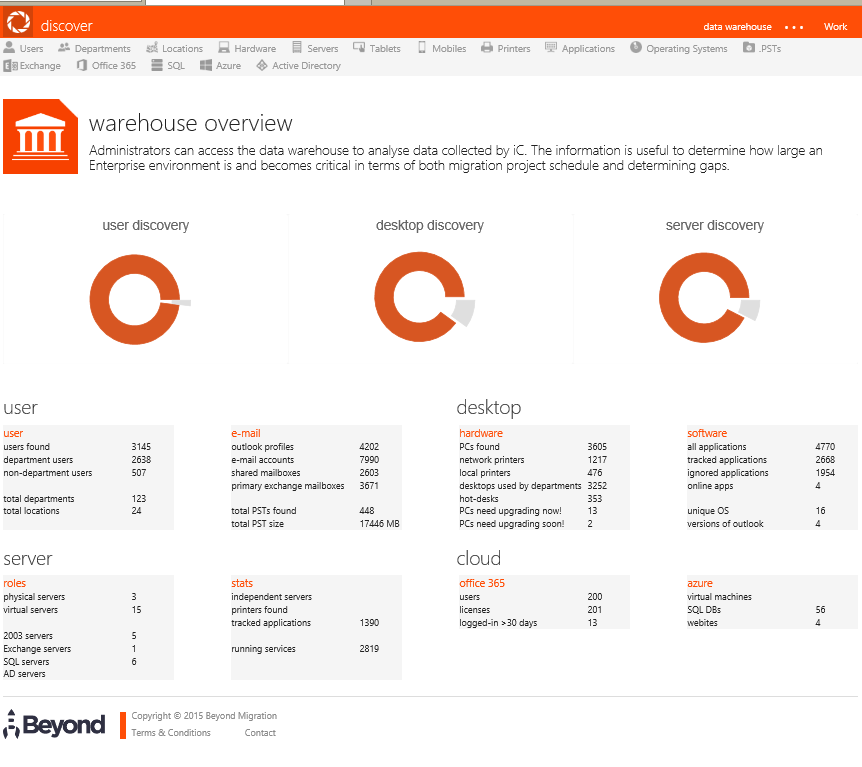Click the 'virtual servers' row

(89, 610)
